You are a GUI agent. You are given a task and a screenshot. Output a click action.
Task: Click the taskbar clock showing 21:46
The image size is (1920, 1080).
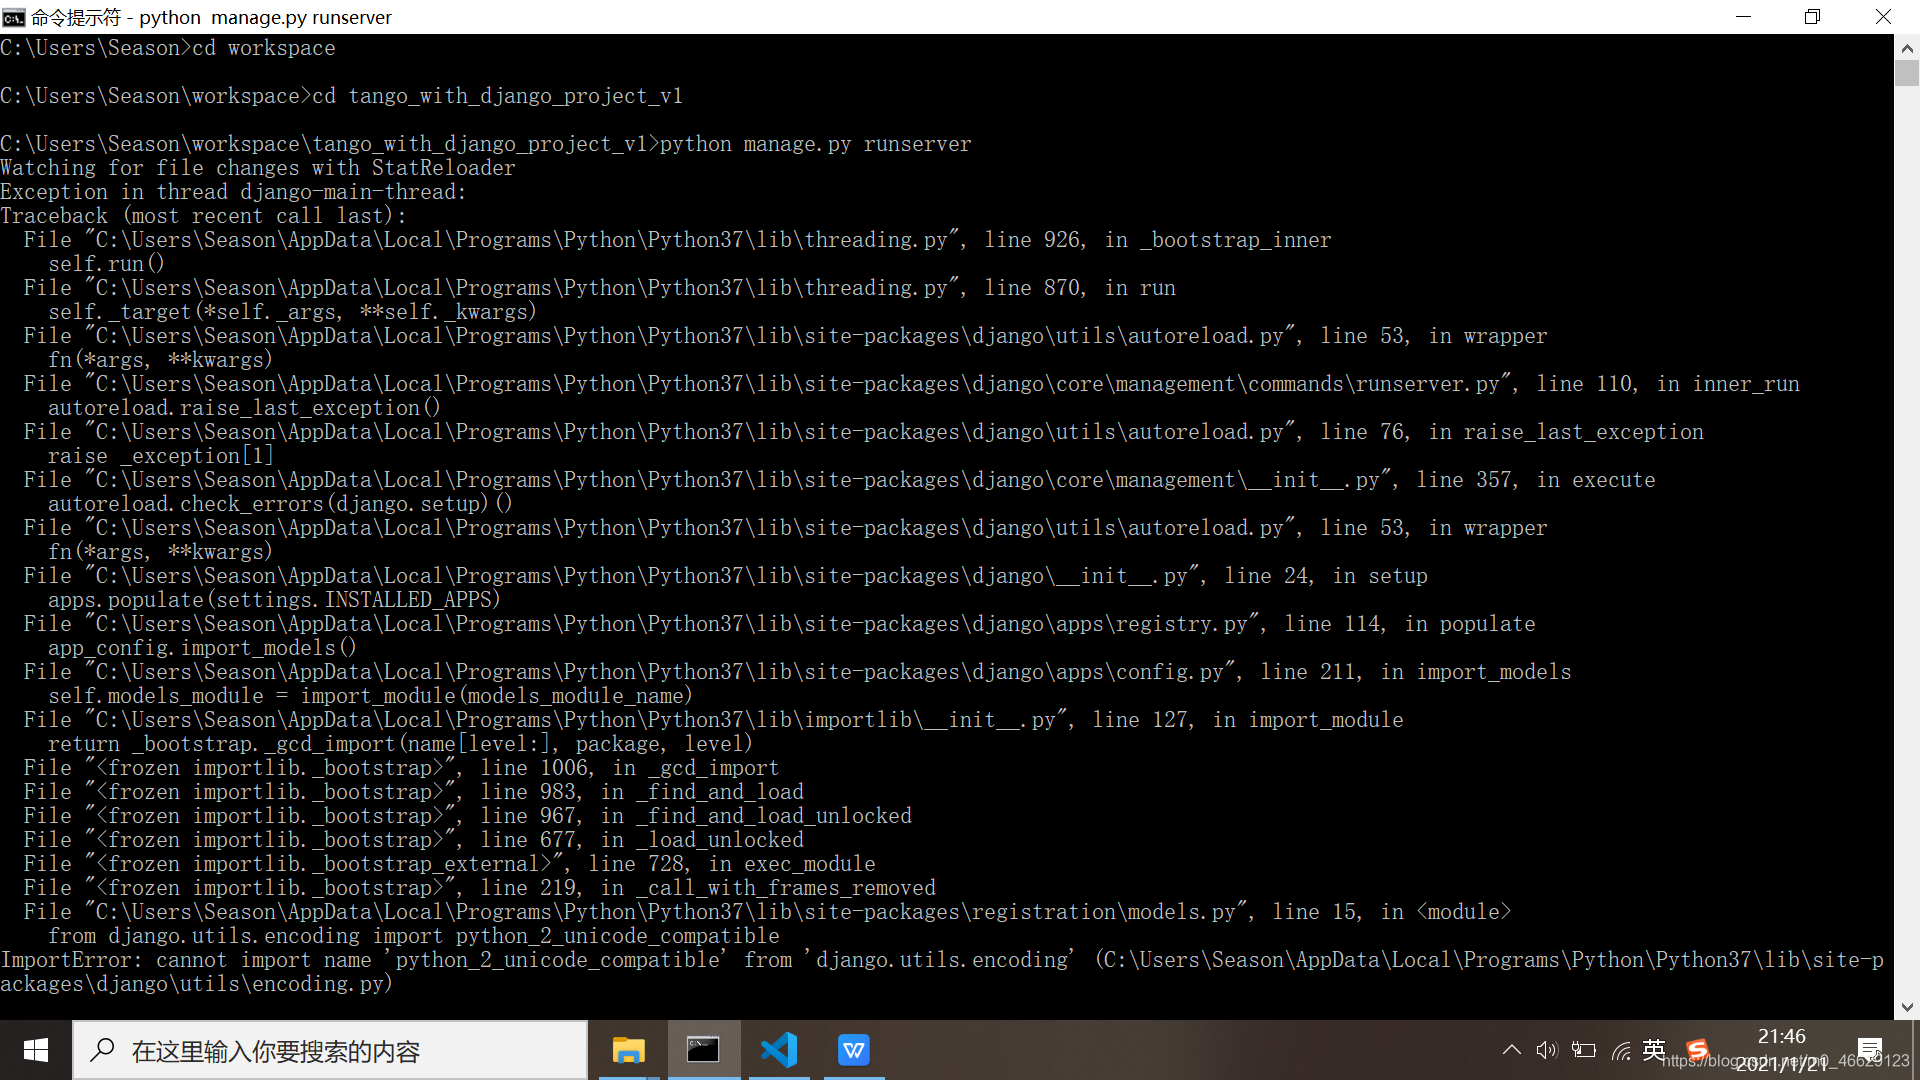[x=1782, y=1036]
